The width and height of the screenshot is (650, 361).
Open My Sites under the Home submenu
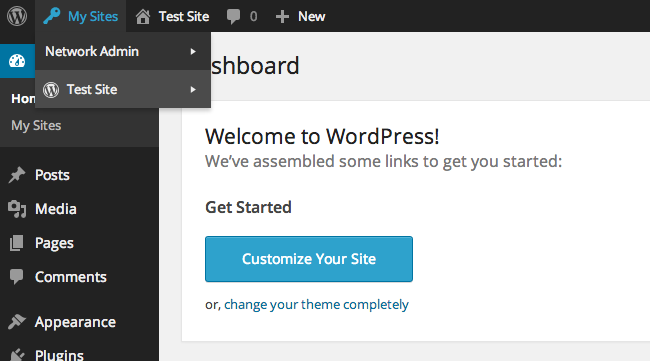pos(36,125)
